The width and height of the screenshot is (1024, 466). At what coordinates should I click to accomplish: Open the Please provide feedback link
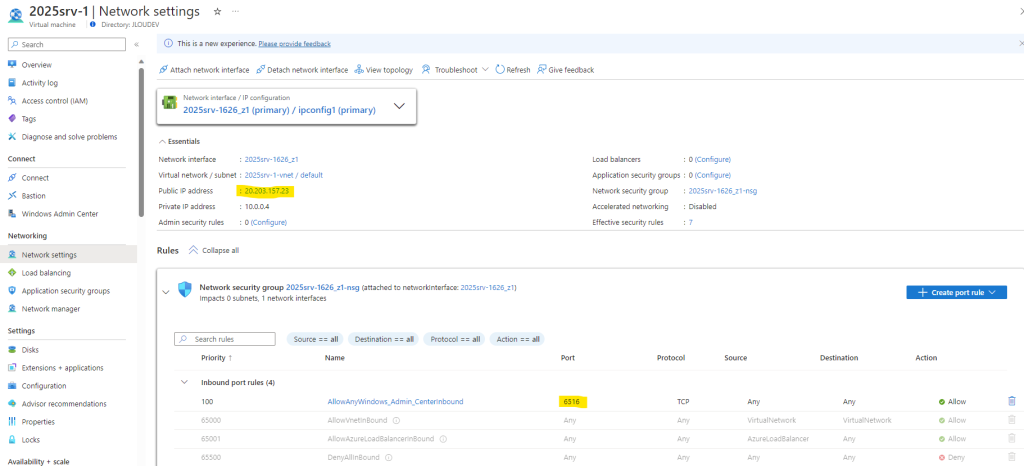click(x=295, y=44)
